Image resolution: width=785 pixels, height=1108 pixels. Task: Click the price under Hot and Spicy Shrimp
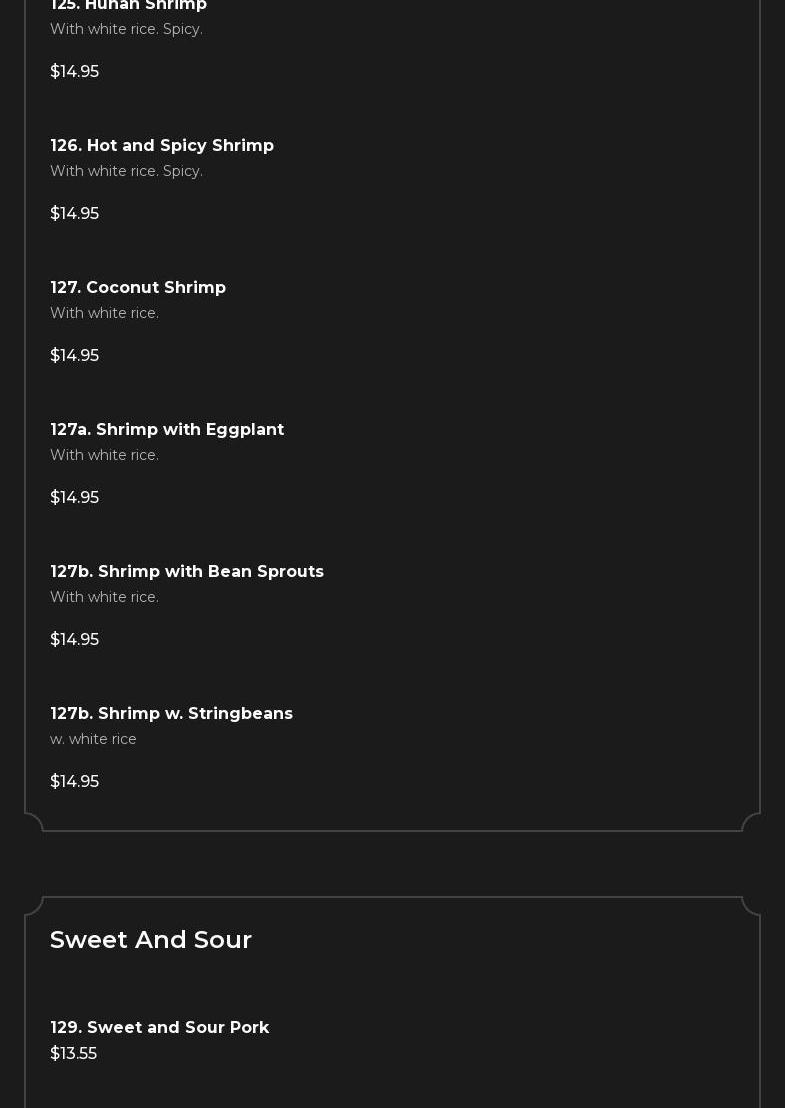click(x=74, y=214)
